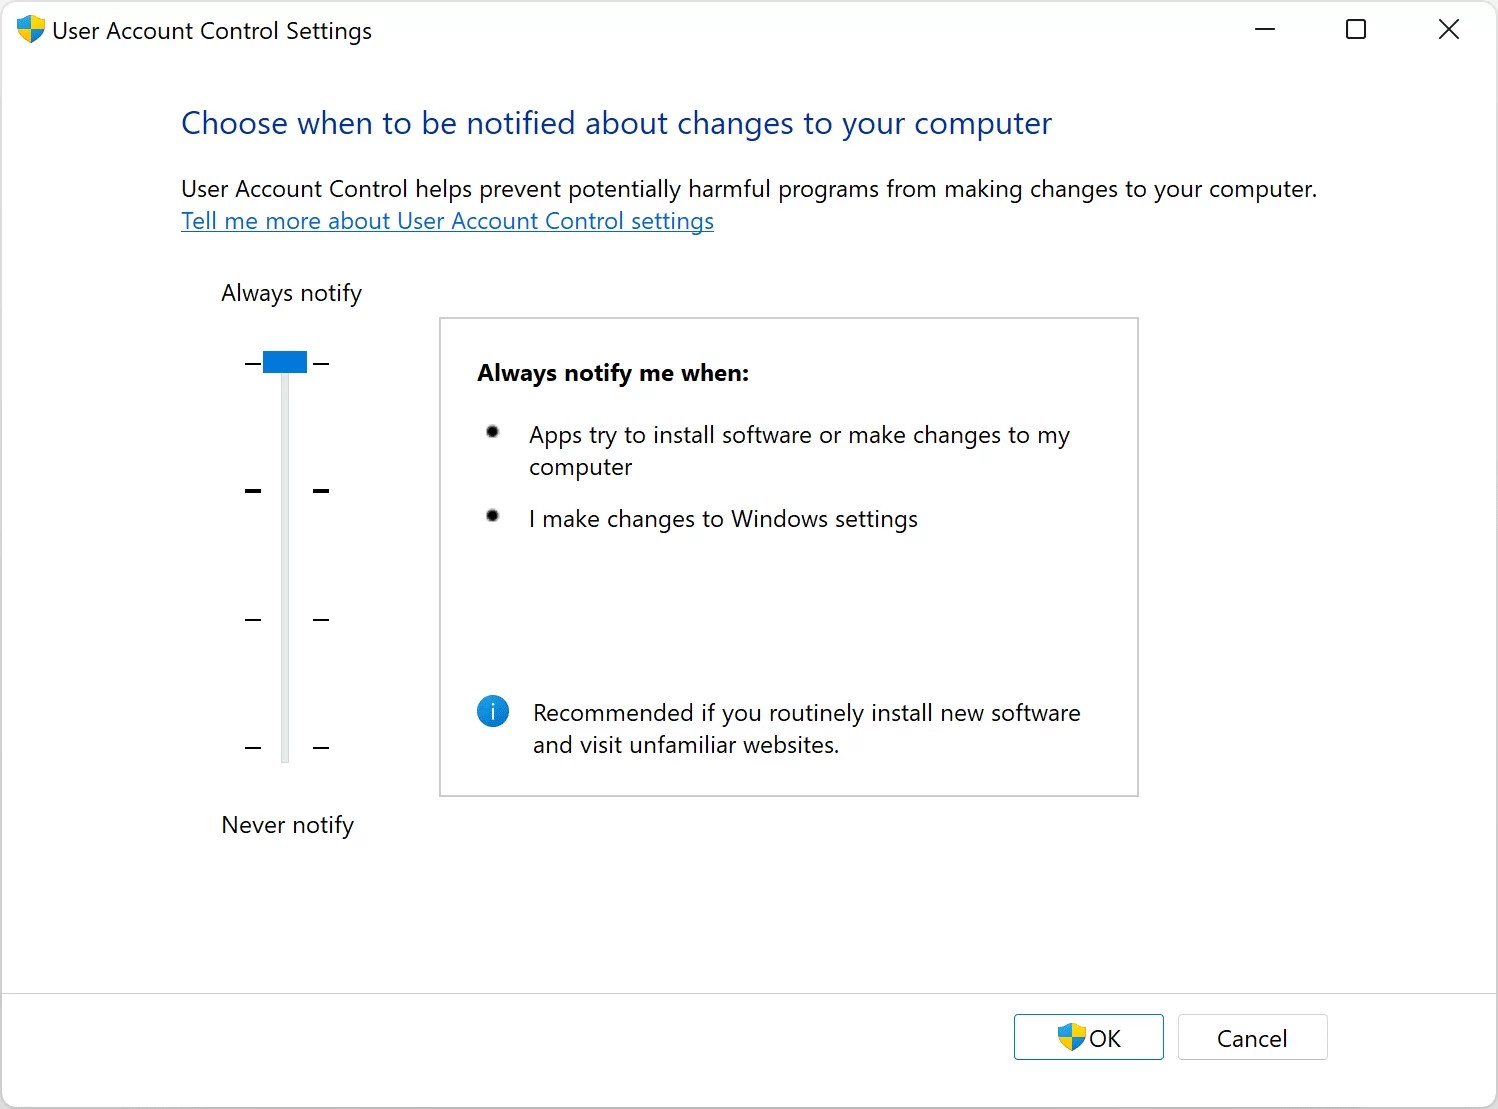The height and width of the screenshot is (1109, 1498).
Task: Minimize the User Account Control Settings window
Action: click(1264, 29)
